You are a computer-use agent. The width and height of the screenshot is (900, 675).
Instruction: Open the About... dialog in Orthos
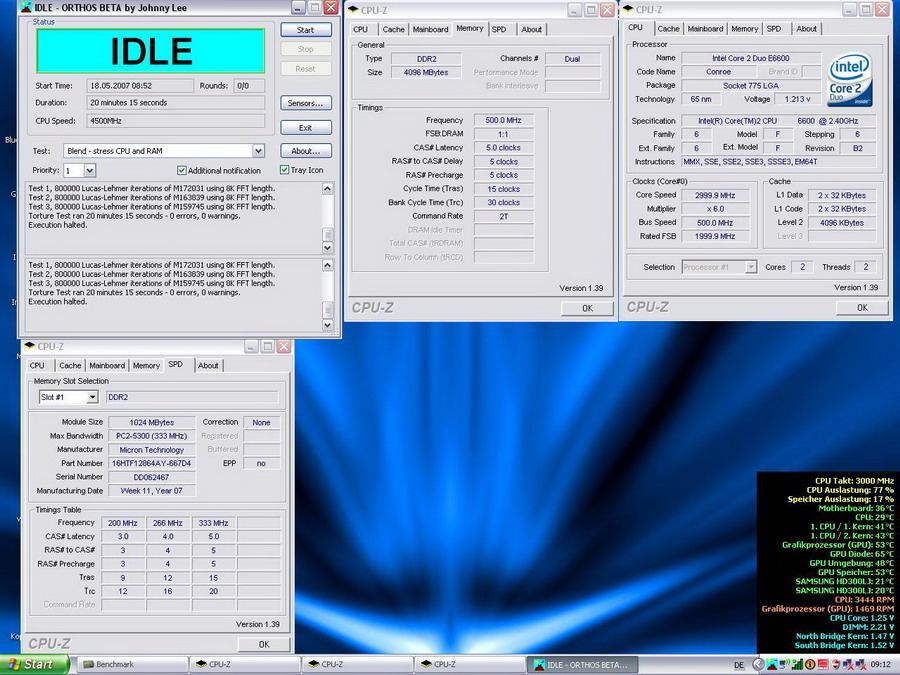306,151
